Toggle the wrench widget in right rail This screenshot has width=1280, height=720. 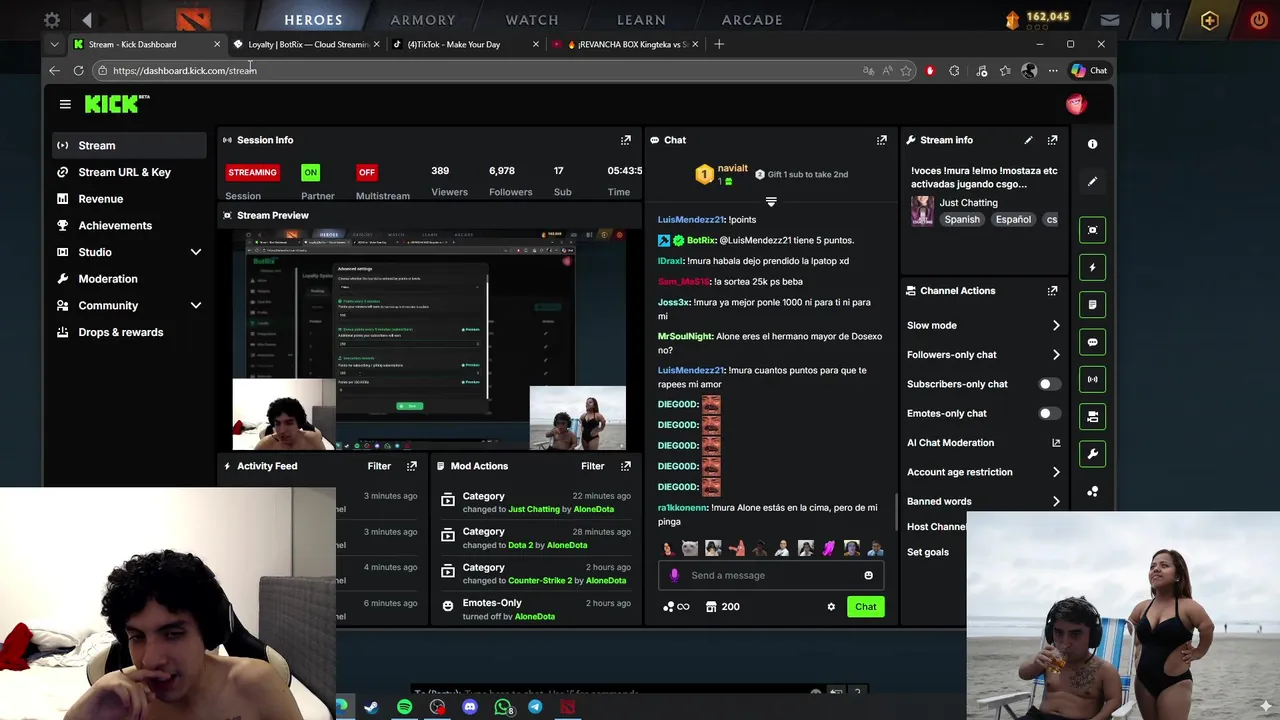[1092, 454]
